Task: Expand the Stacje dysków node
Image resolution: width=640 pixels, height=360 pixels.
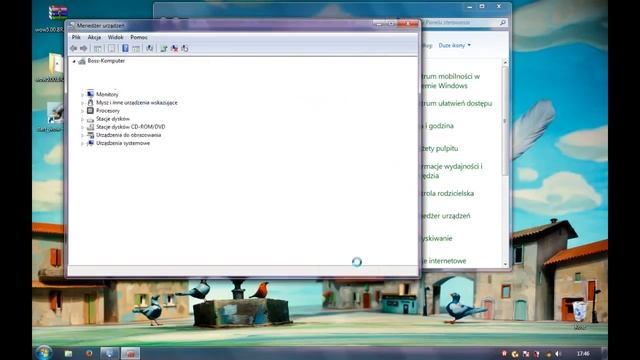Action: (x=82, y=119)
